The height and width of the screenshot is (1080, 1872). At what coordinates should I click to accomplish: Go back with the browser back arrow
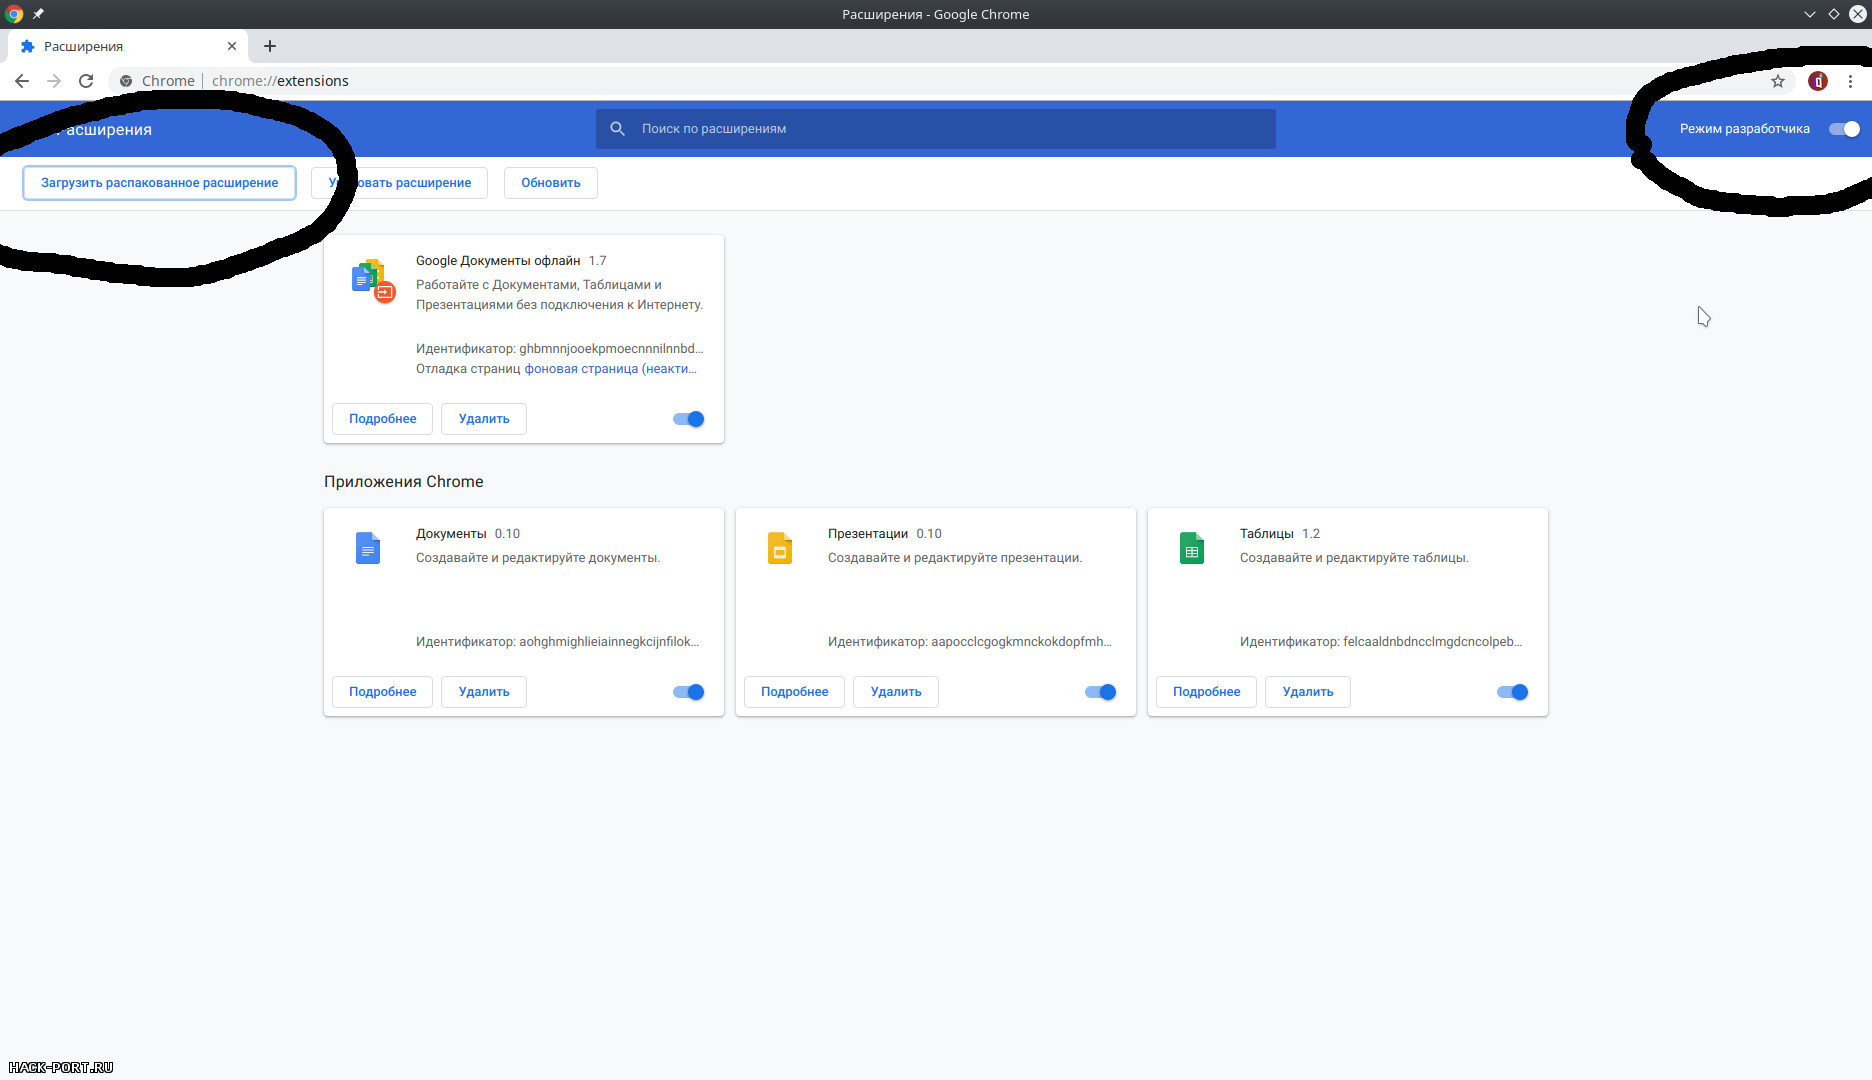(22, 81)
